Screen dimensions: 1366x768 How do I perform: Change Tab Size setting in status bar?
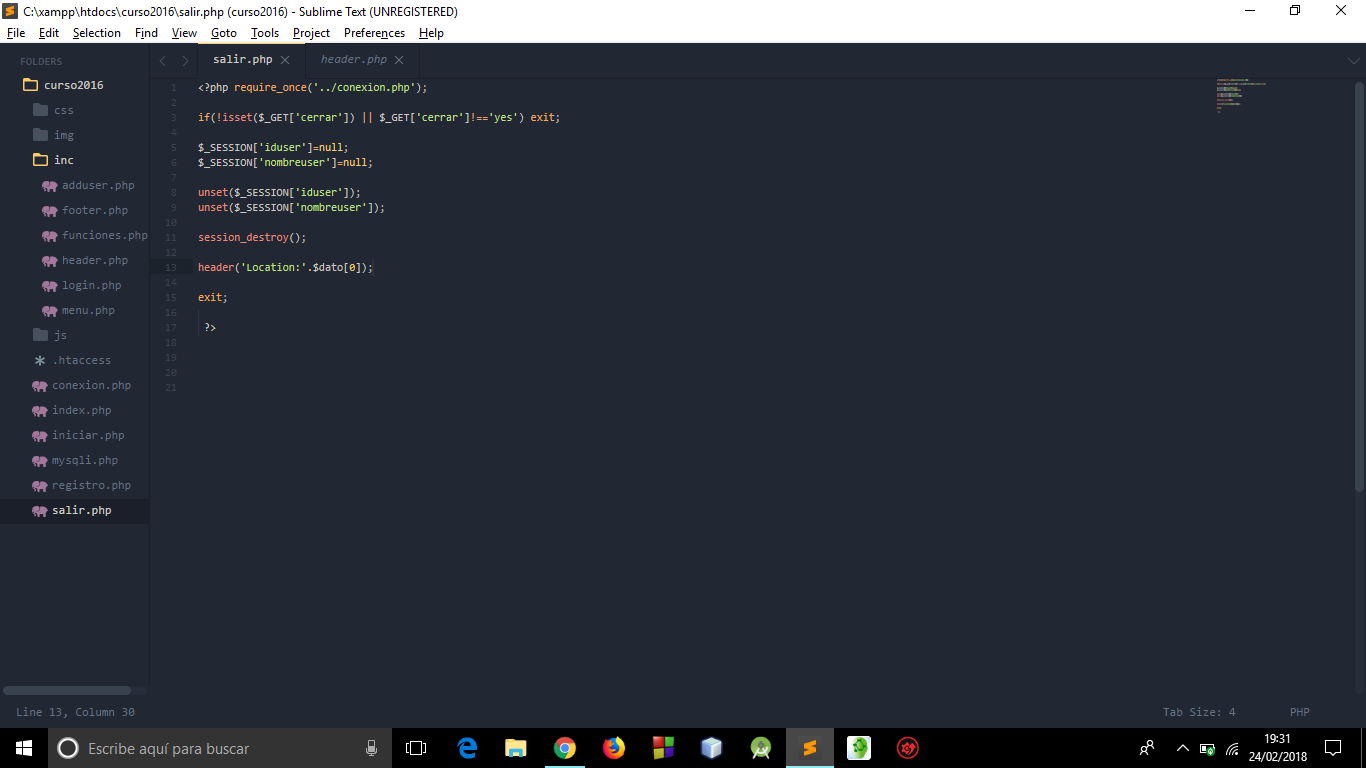point(1199,712)
